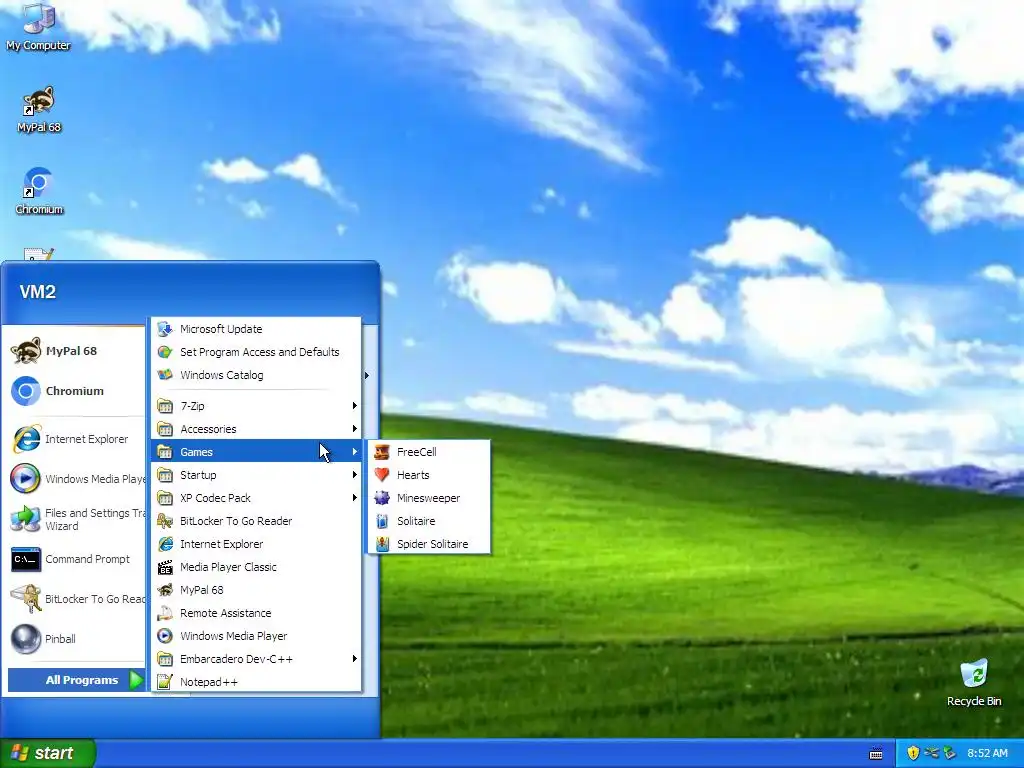Open Solitaire from the Games list

pyautogui.click(x=428, y=520)
